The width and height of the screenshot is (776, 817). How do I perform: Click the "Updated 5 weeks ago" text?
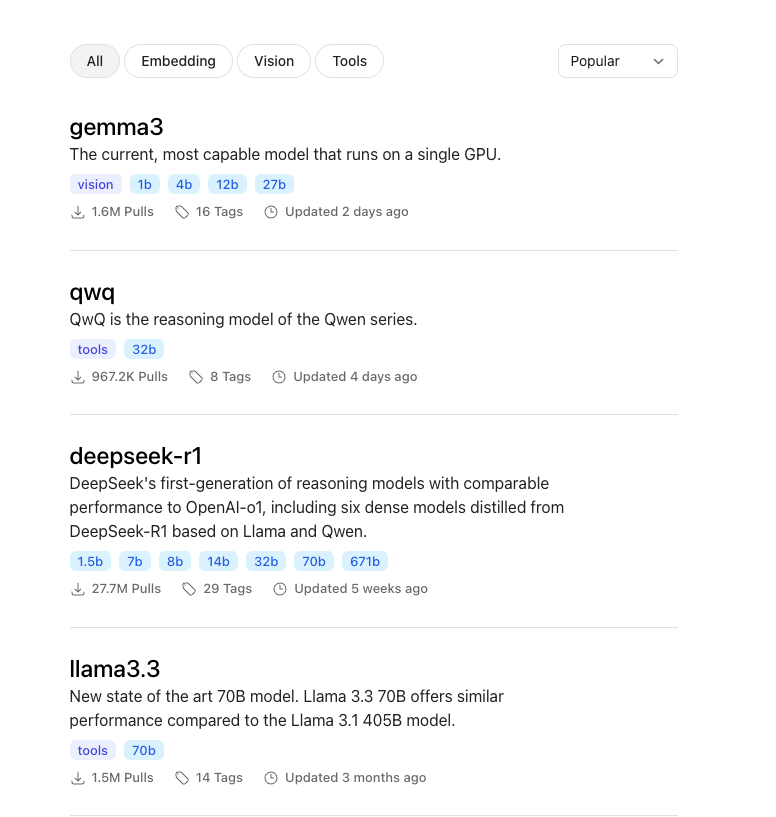coord(361,588)
